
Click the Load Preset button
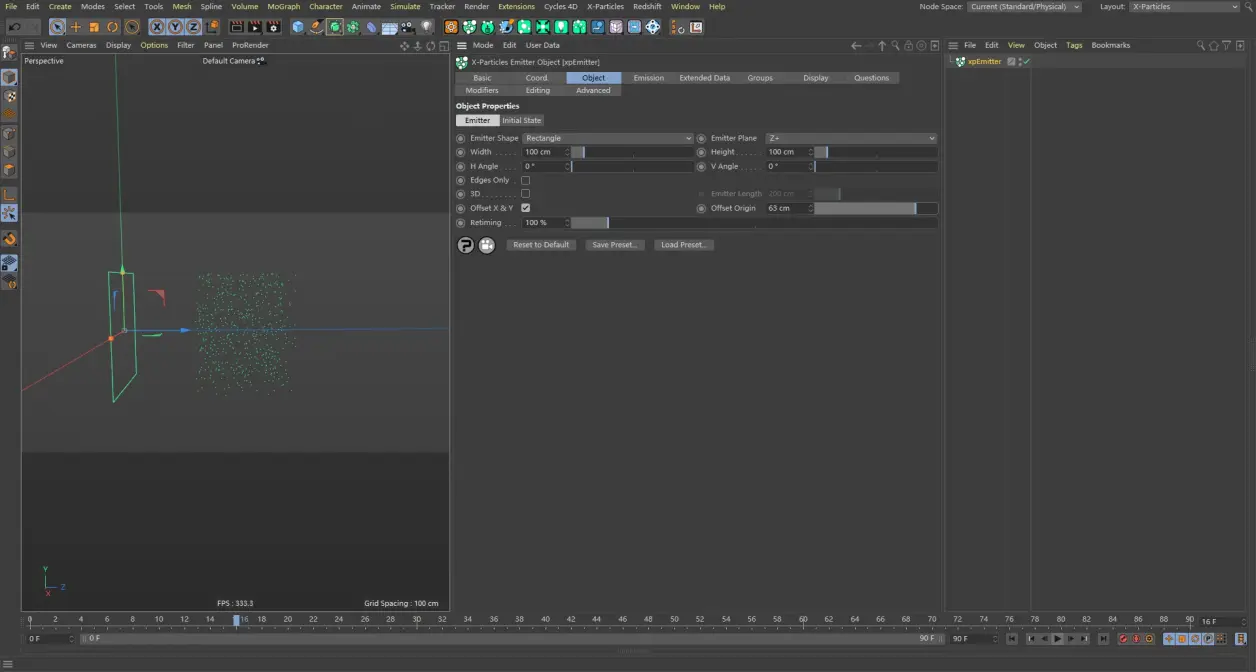coord(683,244)
